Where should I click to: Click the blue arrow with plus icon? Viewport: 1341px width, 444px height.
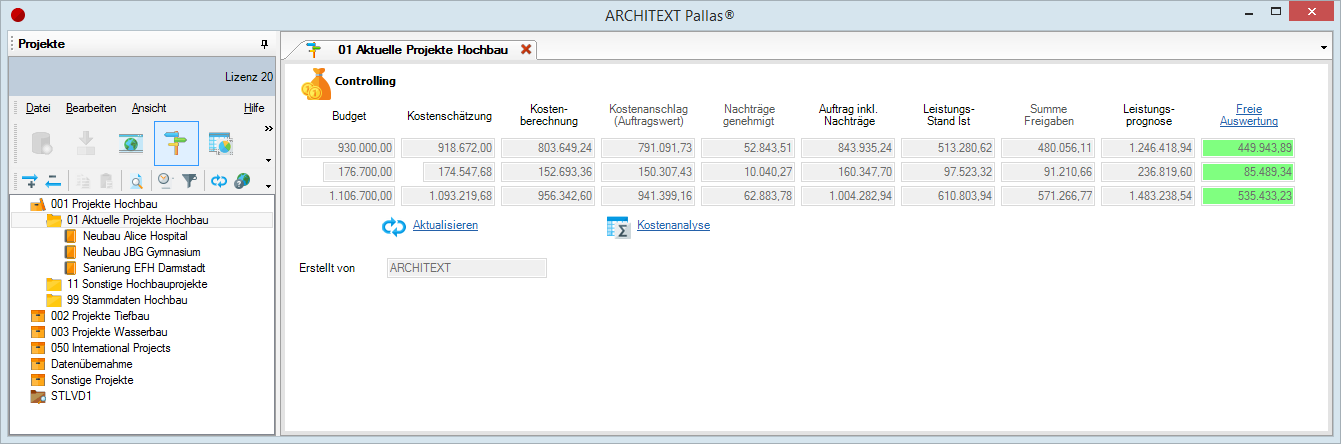(29, 181)
